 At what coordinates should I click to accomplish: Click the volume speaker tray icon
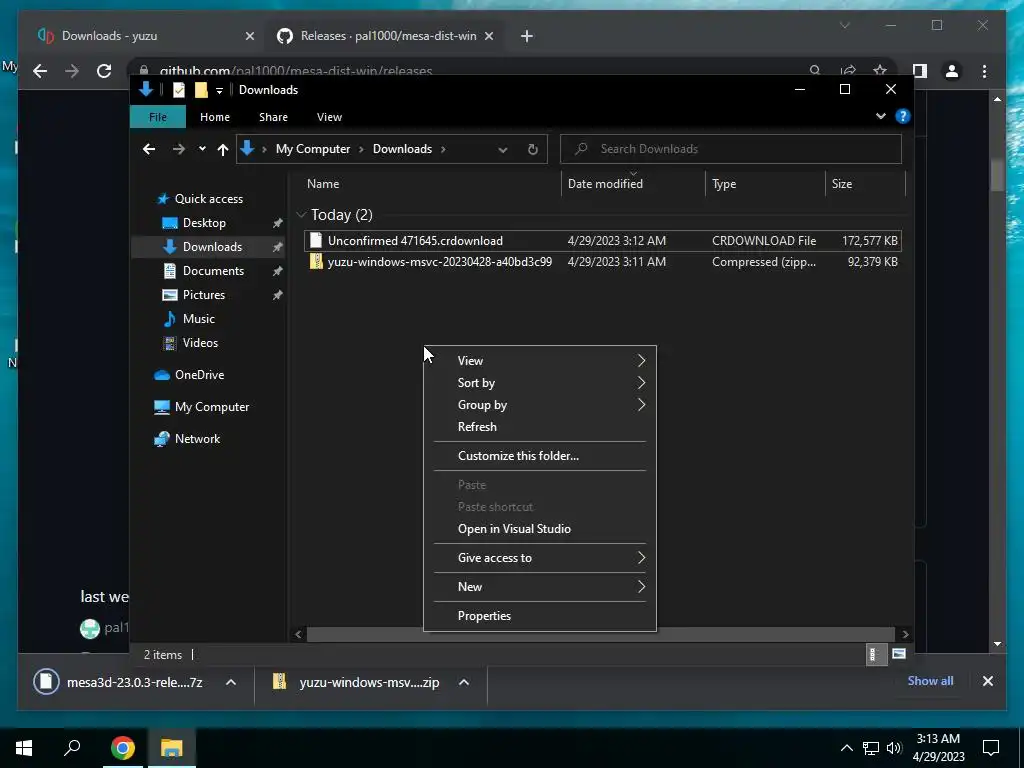pyautogui.click(x=894, y=748)
